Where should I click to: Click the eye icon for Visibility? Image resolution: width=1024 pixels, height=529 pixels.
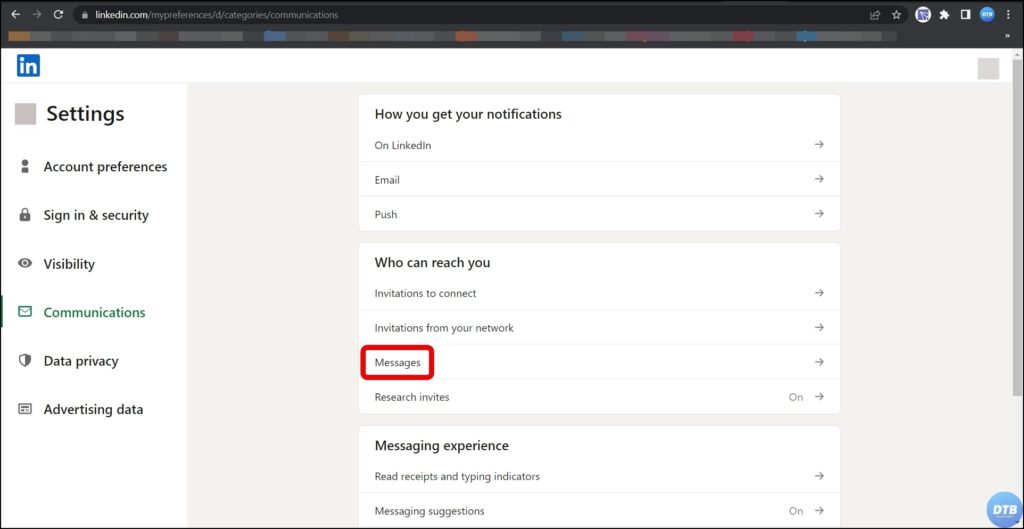click(x=25, y=264)
